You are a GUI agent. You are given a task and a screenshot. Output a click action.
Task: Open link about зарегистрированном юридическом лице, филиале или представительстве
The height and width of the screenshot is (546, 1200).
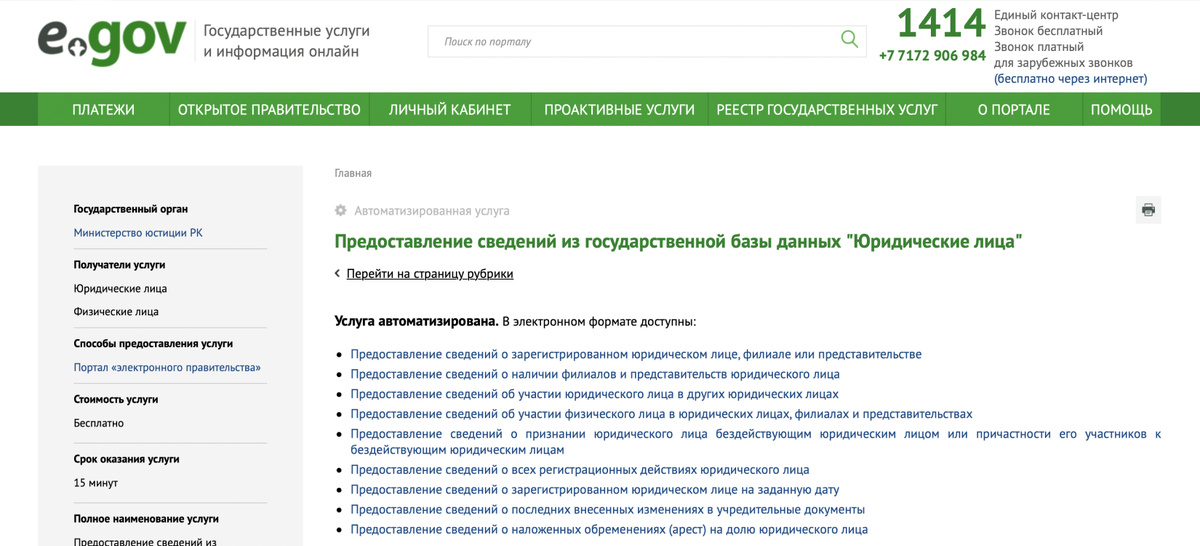636,354
